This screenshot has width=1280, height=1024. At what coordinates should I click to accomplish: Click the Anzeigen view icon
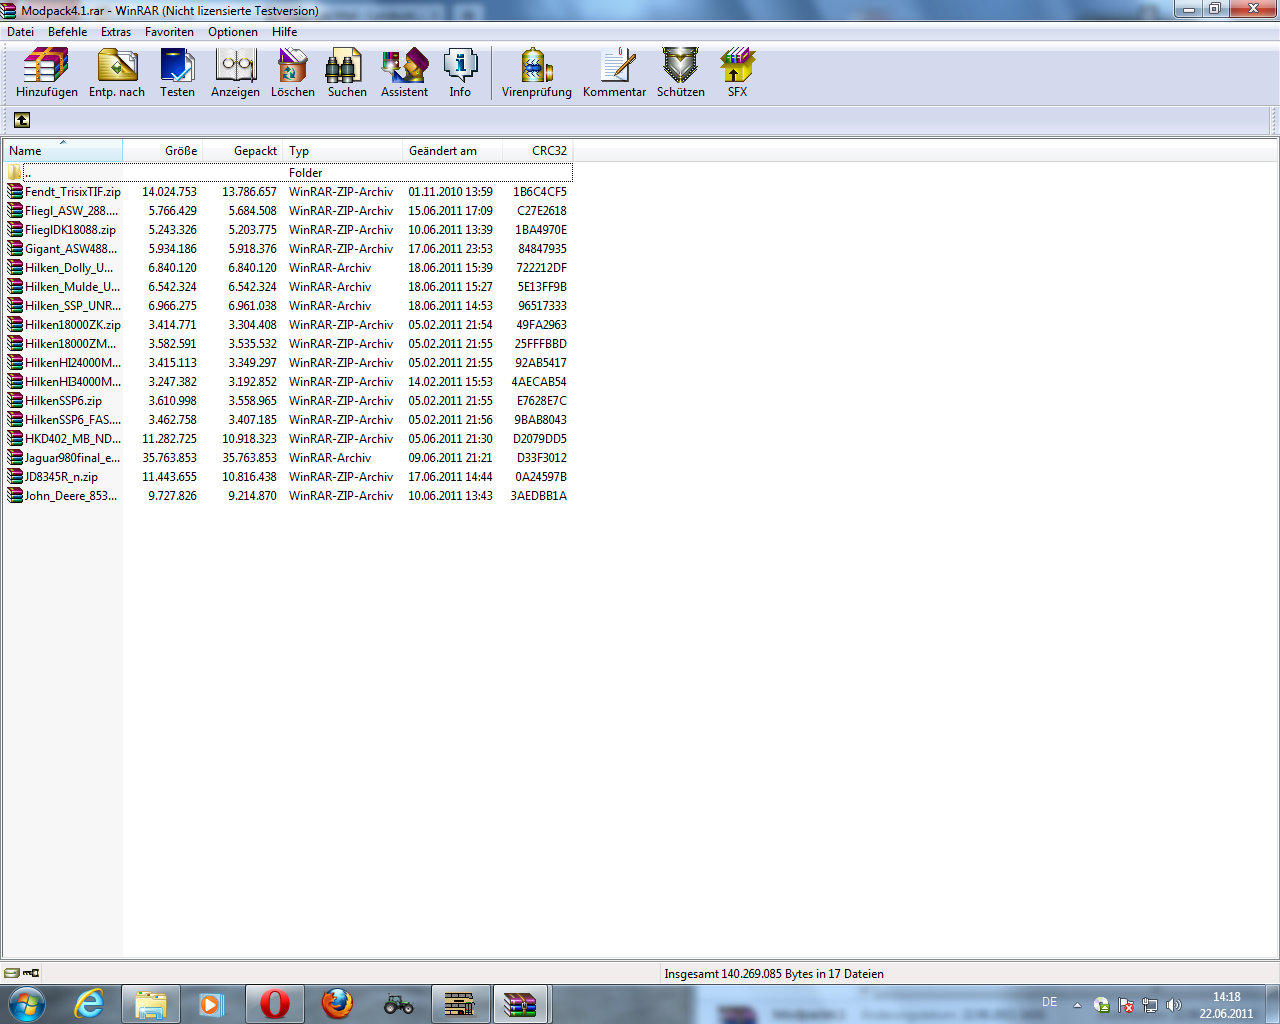(235, 73)
